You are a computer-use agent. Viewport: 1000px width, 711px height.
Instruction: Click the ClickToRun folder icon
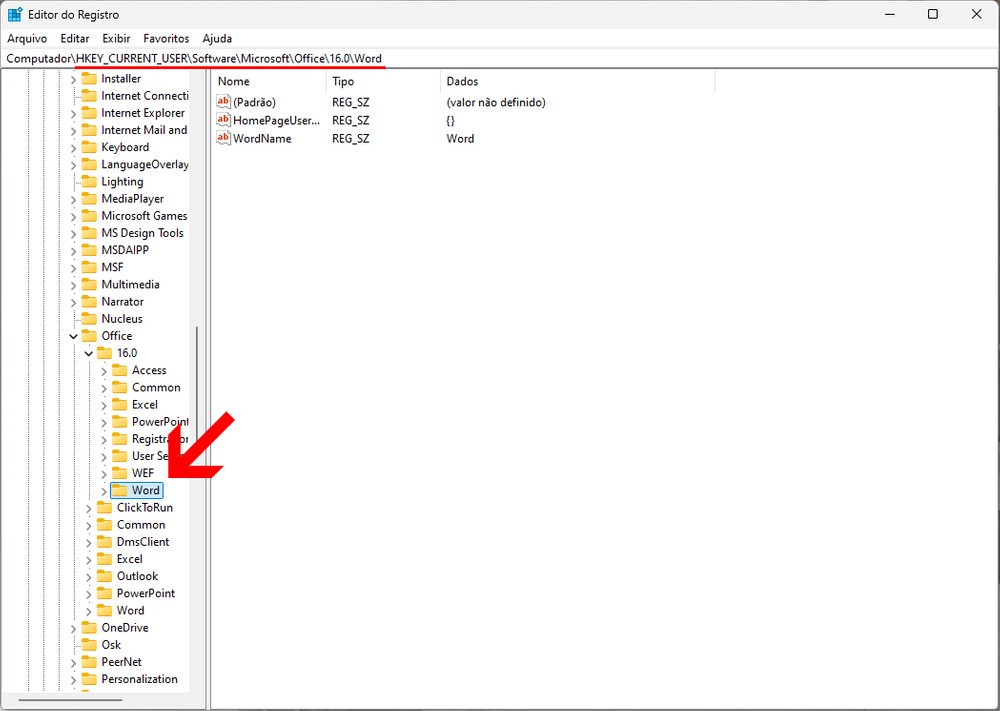point(104,507)
